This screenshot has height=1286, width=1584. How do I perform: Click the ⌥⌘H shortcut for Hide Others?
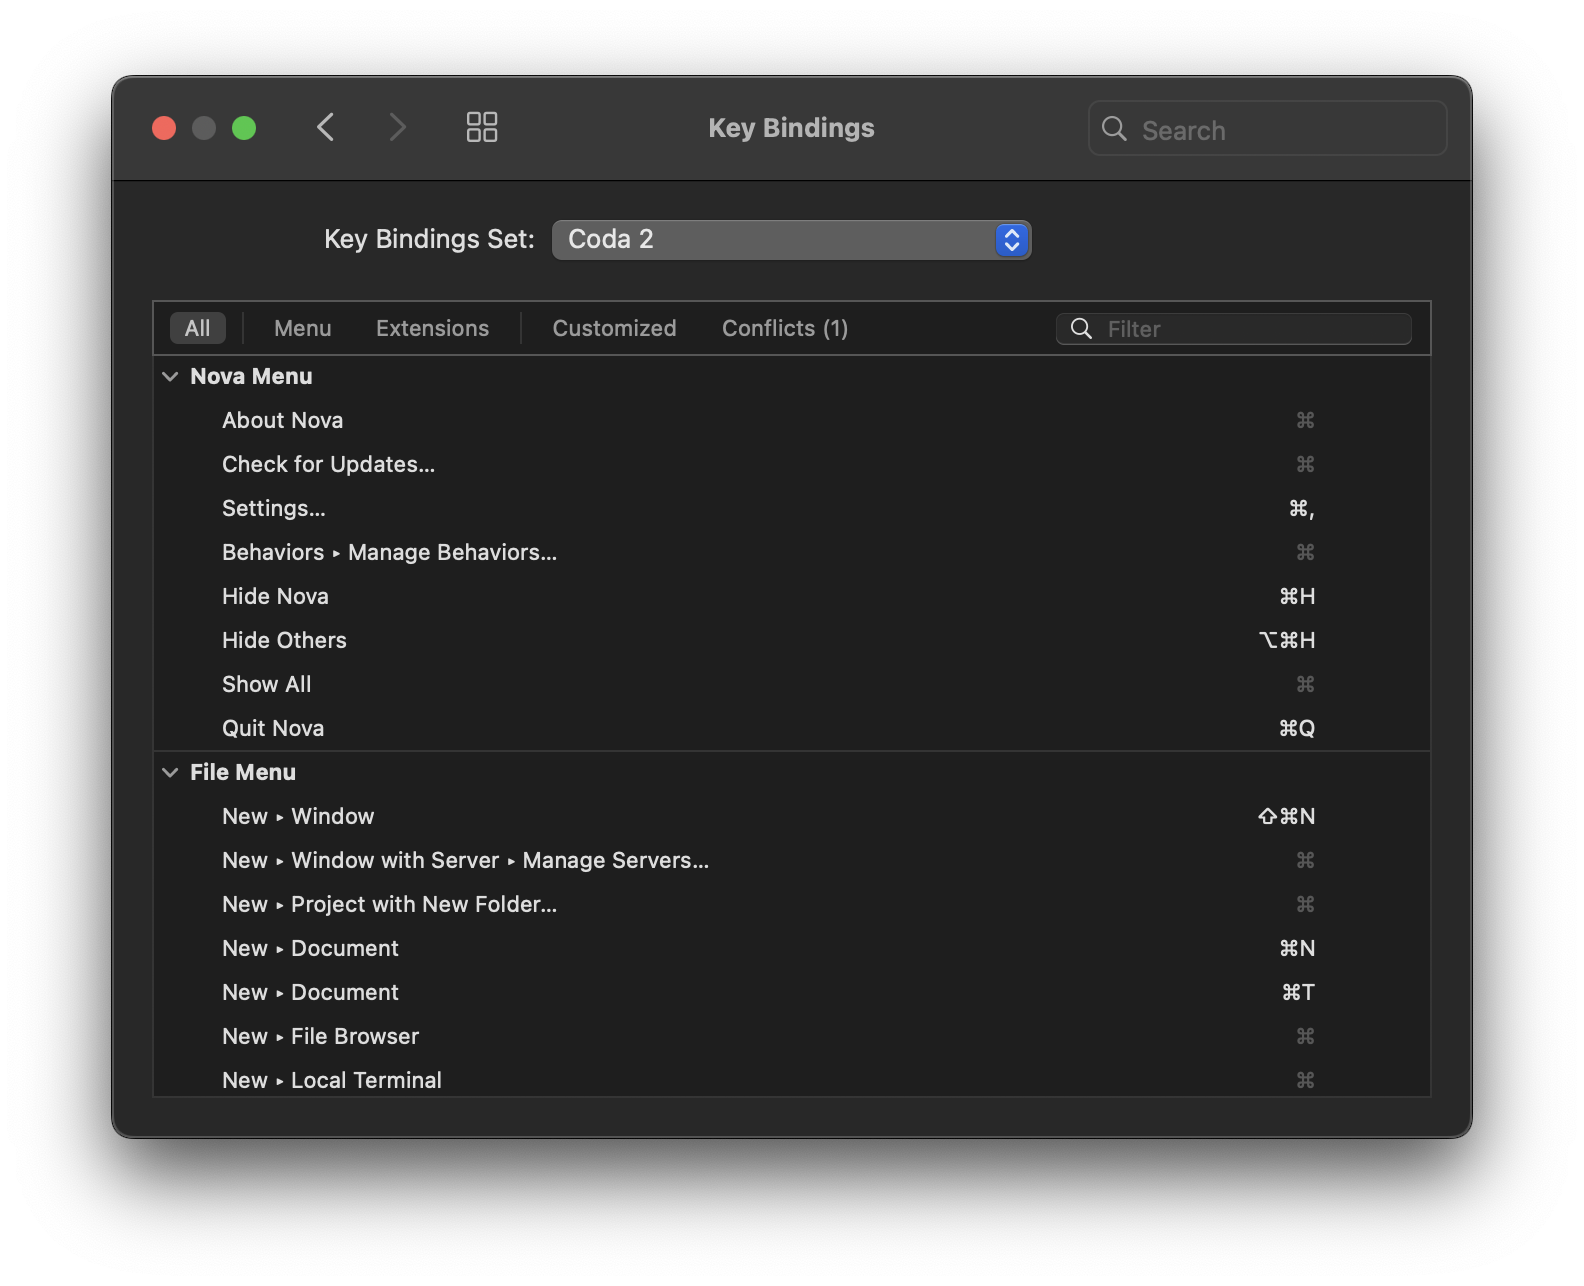pyautogui.click(x=1287, y=640)
